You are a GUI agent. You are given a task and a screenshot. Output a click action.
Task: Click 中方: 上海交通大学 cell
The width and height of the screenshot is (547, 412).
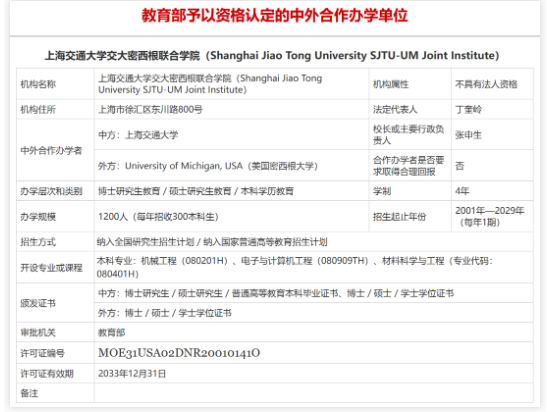231,135
